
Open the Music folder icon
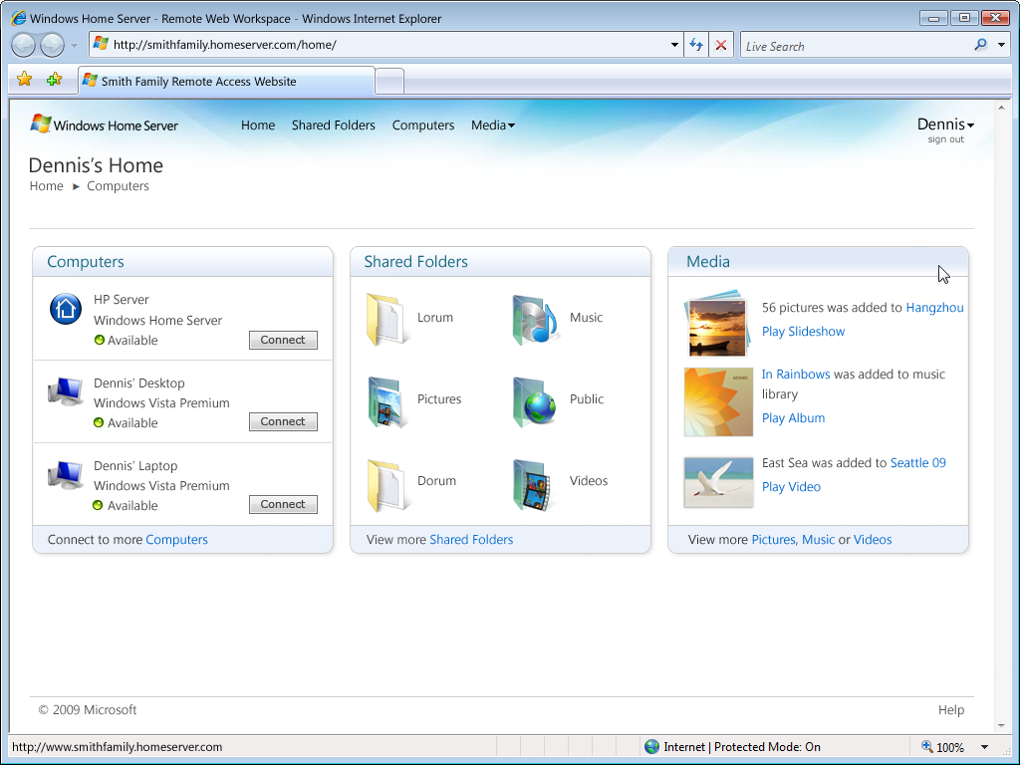pyautogui.click(x=535, y=319)
